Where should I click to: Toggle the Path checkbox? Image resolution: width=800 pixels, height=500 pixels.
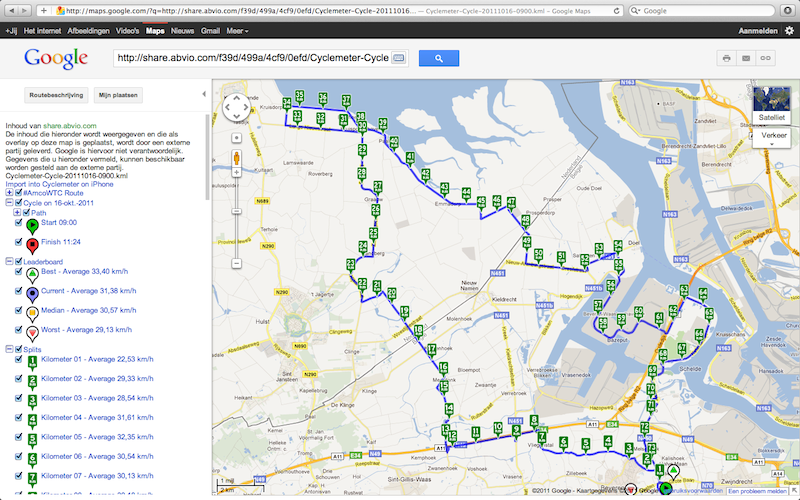(x=27, y=213)
